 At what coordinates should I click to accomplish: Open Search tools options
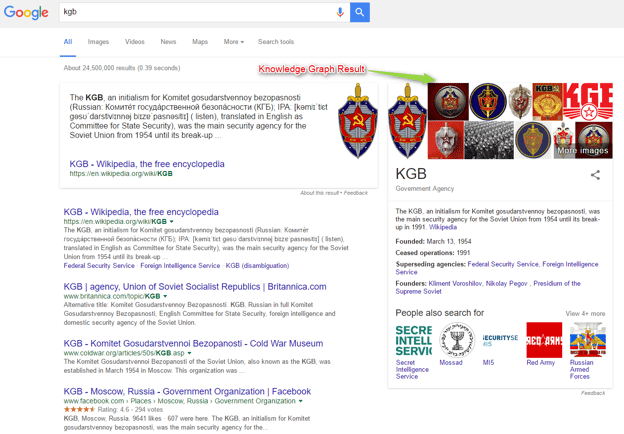point(276,42)
